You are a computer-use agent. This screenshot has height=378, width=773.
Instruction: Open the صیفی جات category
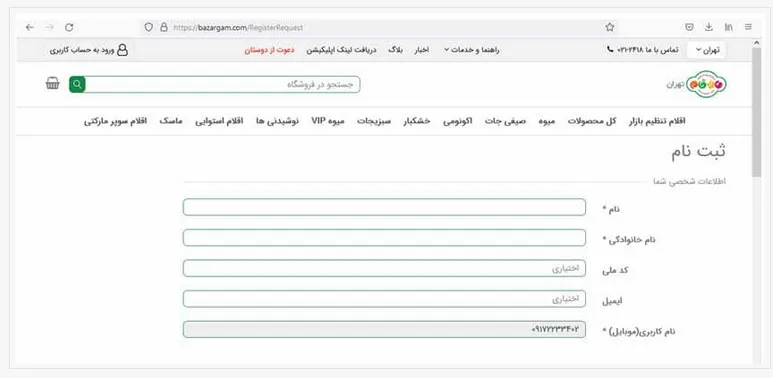[x=505, y=121]
